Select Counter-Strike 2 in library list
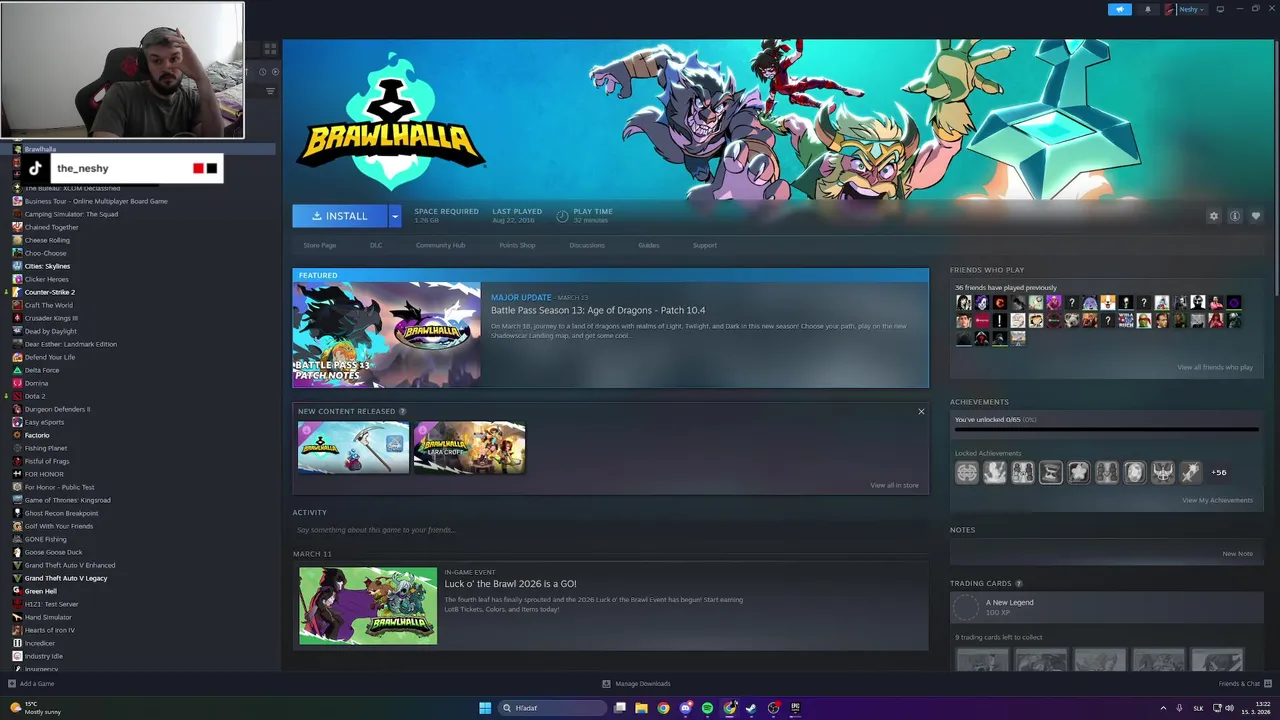This screenshot has width=1280, height=720. pos(50,292)
